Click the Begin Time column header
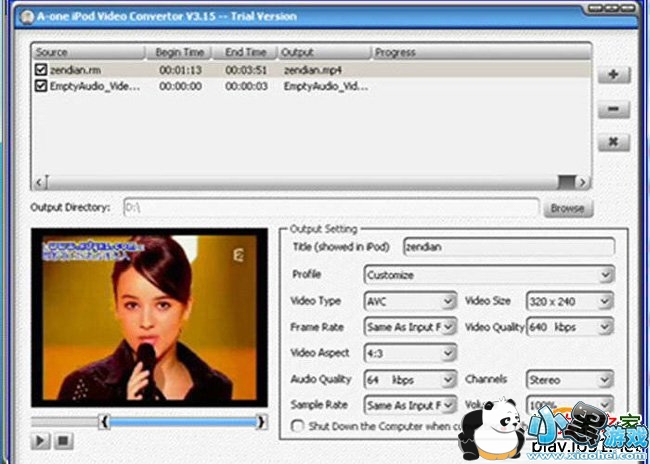The height and width of the screenshot is (464, 650). [179, 52]
